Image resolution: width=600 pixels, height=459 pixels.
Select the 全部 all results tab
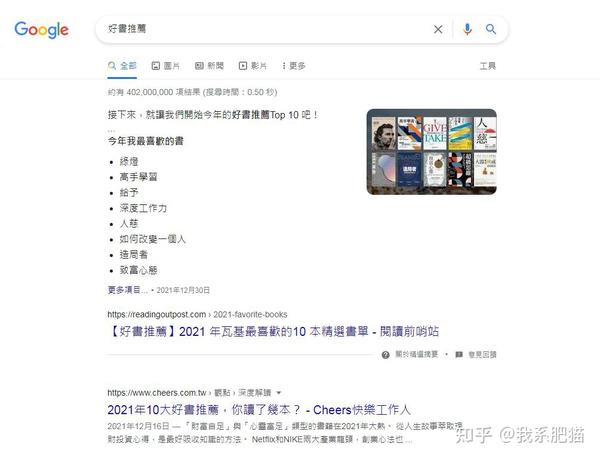pos(122,66)
